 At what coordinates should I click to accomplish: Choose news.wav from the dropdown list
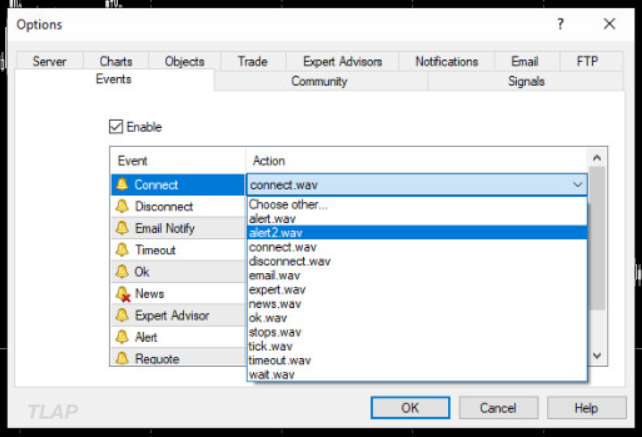tap(417, 303)
